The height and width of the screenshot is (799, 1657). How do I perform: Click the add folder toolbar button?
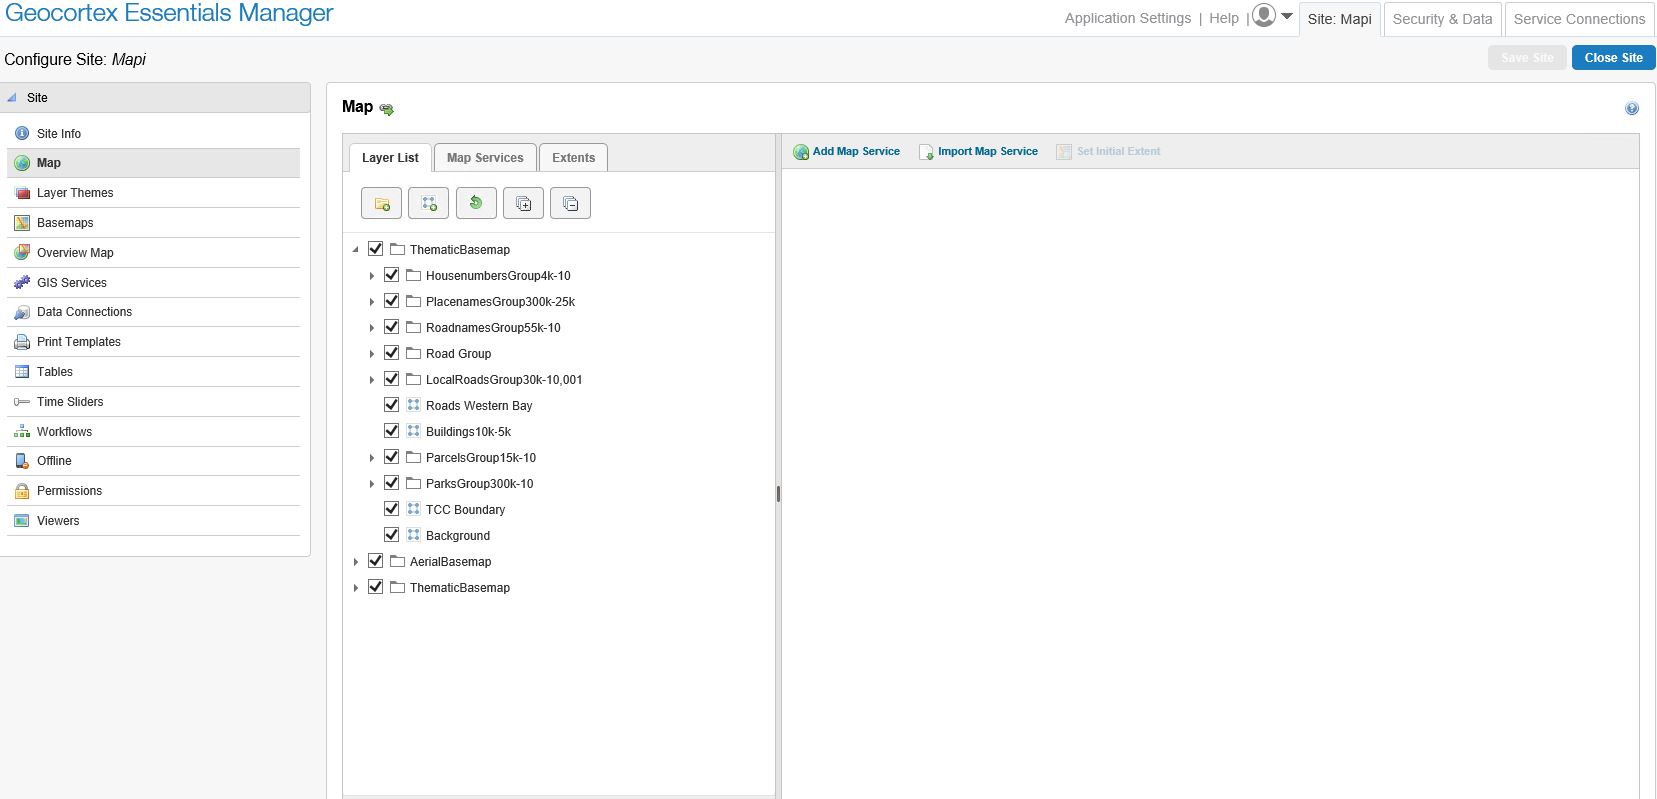381,203
